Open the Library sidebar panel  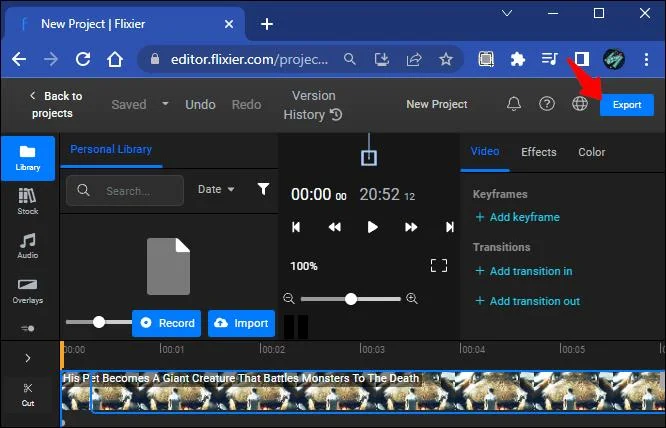28,158
